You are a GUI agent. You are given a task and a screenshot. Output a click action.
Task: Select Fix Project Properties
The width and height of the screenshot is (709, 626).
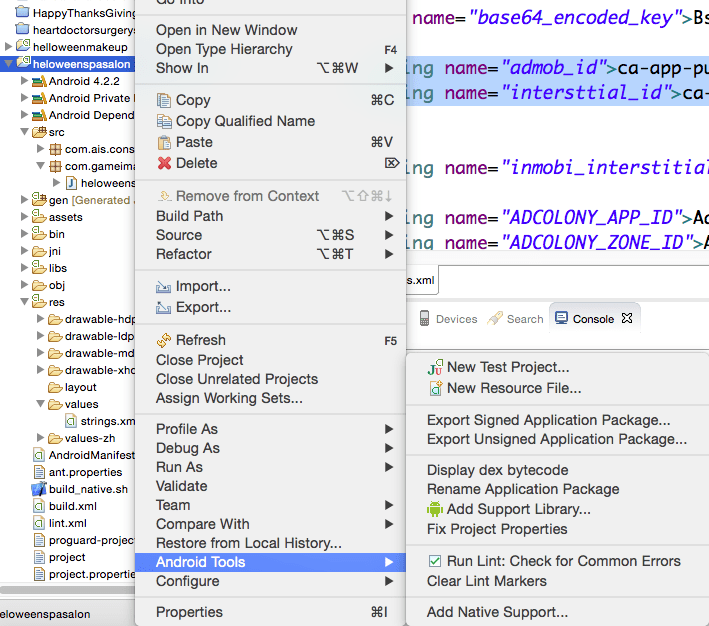[558, 529]
